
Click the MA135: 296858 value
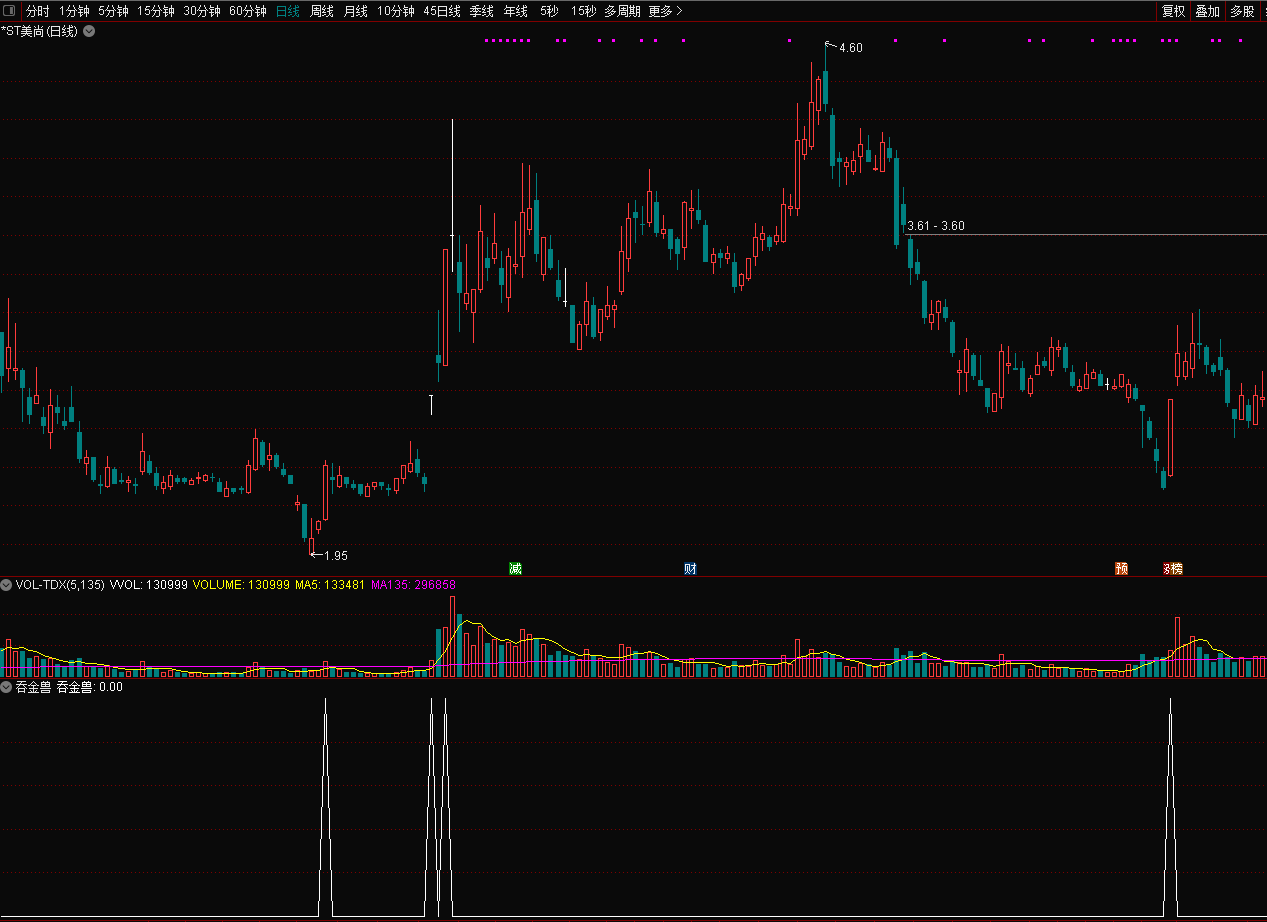pos(413,584)
